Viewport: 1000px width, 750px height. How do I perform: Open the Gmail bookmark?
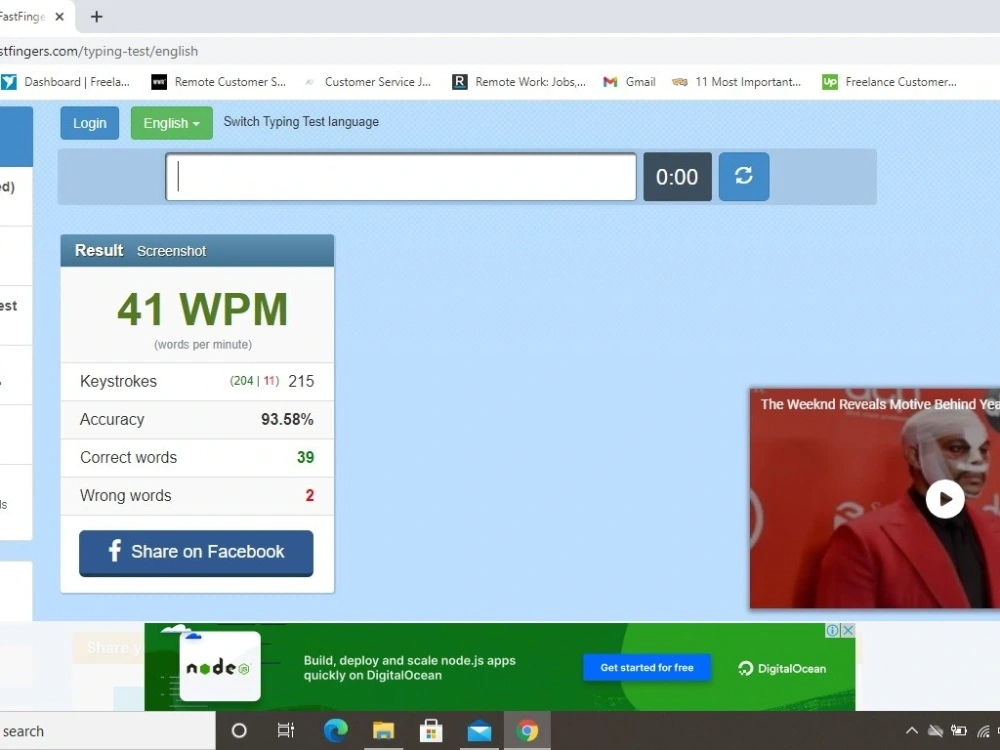[x=629, y=82]
